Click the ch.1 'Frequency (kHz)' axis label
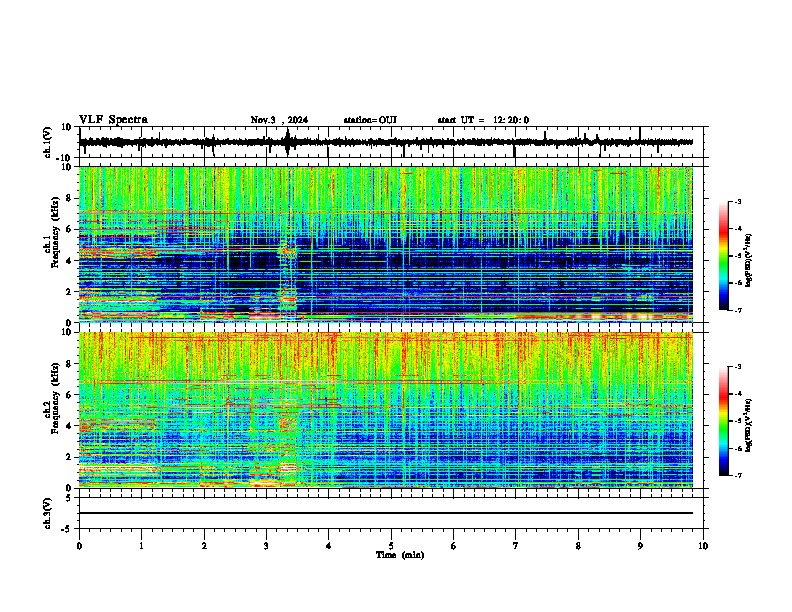 click(x=55, y=233)
